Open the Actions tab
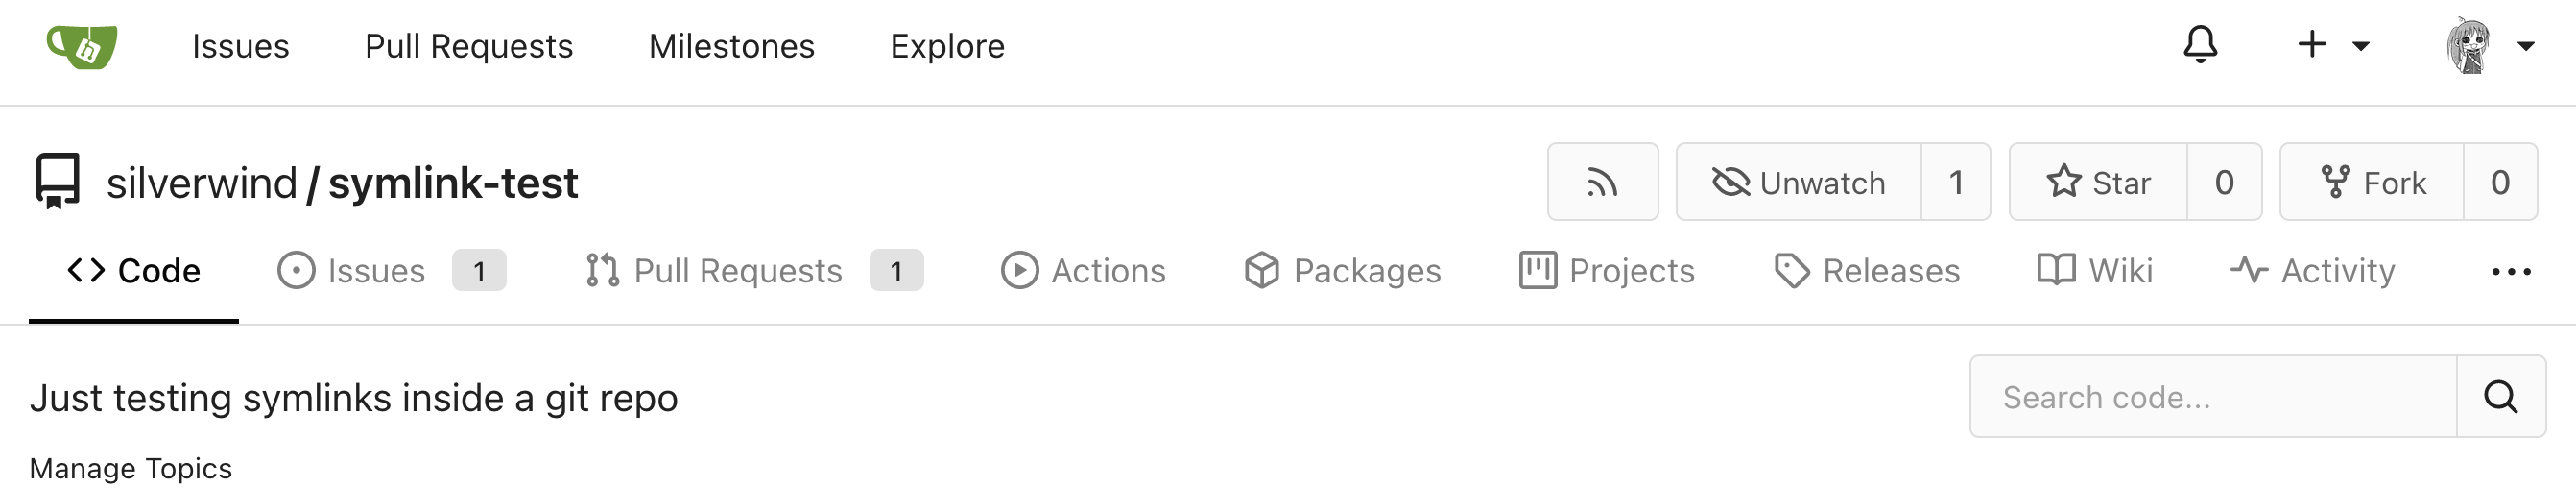The image size is (2576, 488). click(1083, 271)
